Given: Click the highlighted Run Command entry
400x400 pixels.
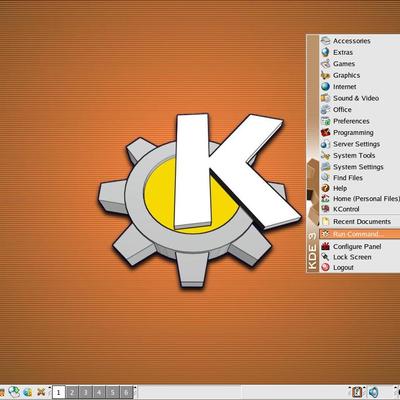Looking at the screenshot, I should pyautogui.click(x=360, y=234).
